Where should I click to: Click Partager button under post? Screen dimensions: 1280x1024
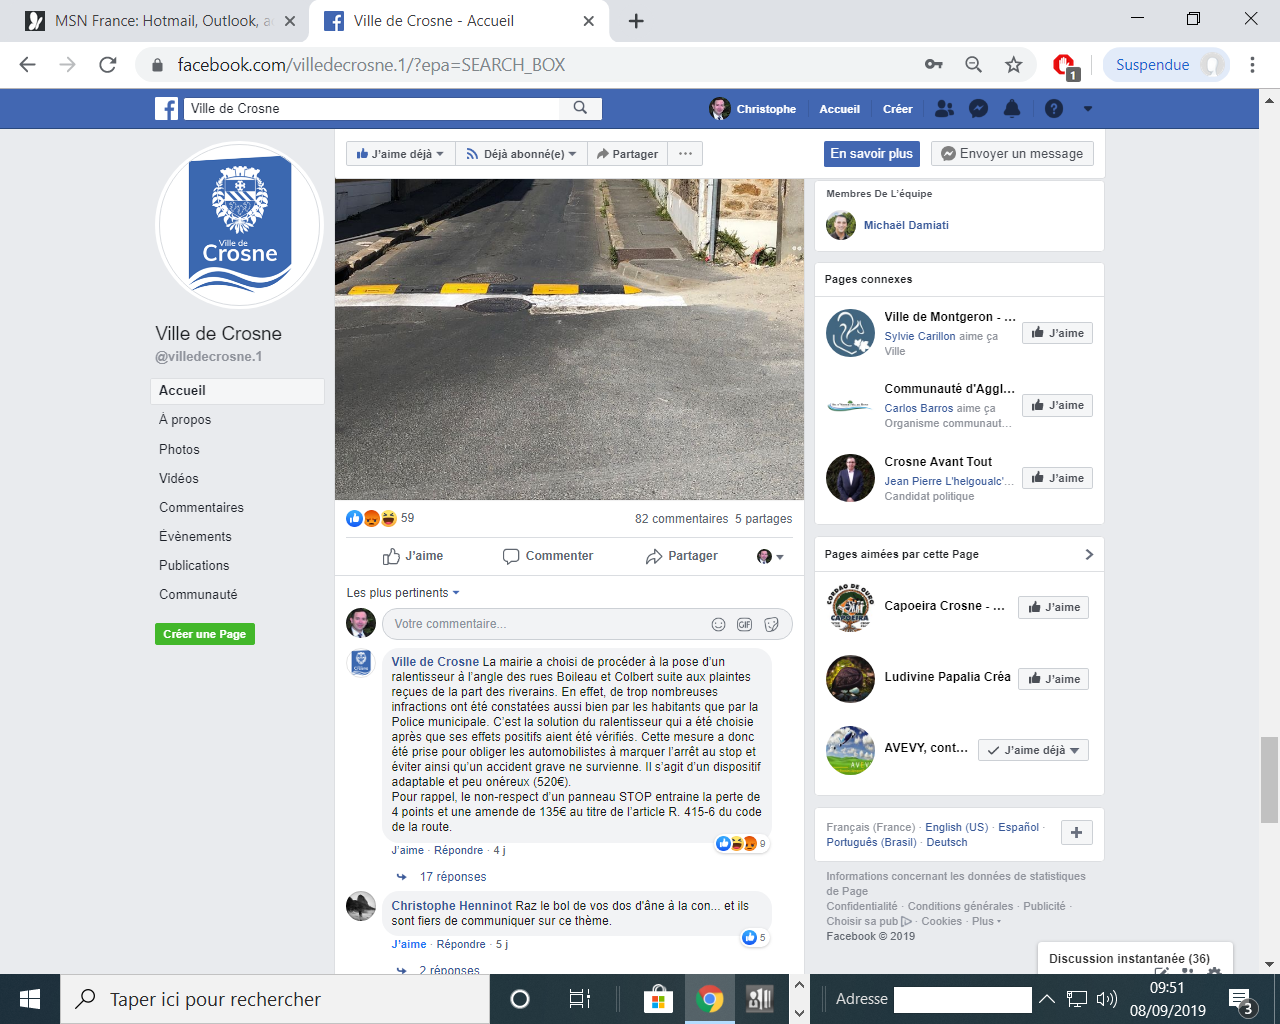(682, 556)
